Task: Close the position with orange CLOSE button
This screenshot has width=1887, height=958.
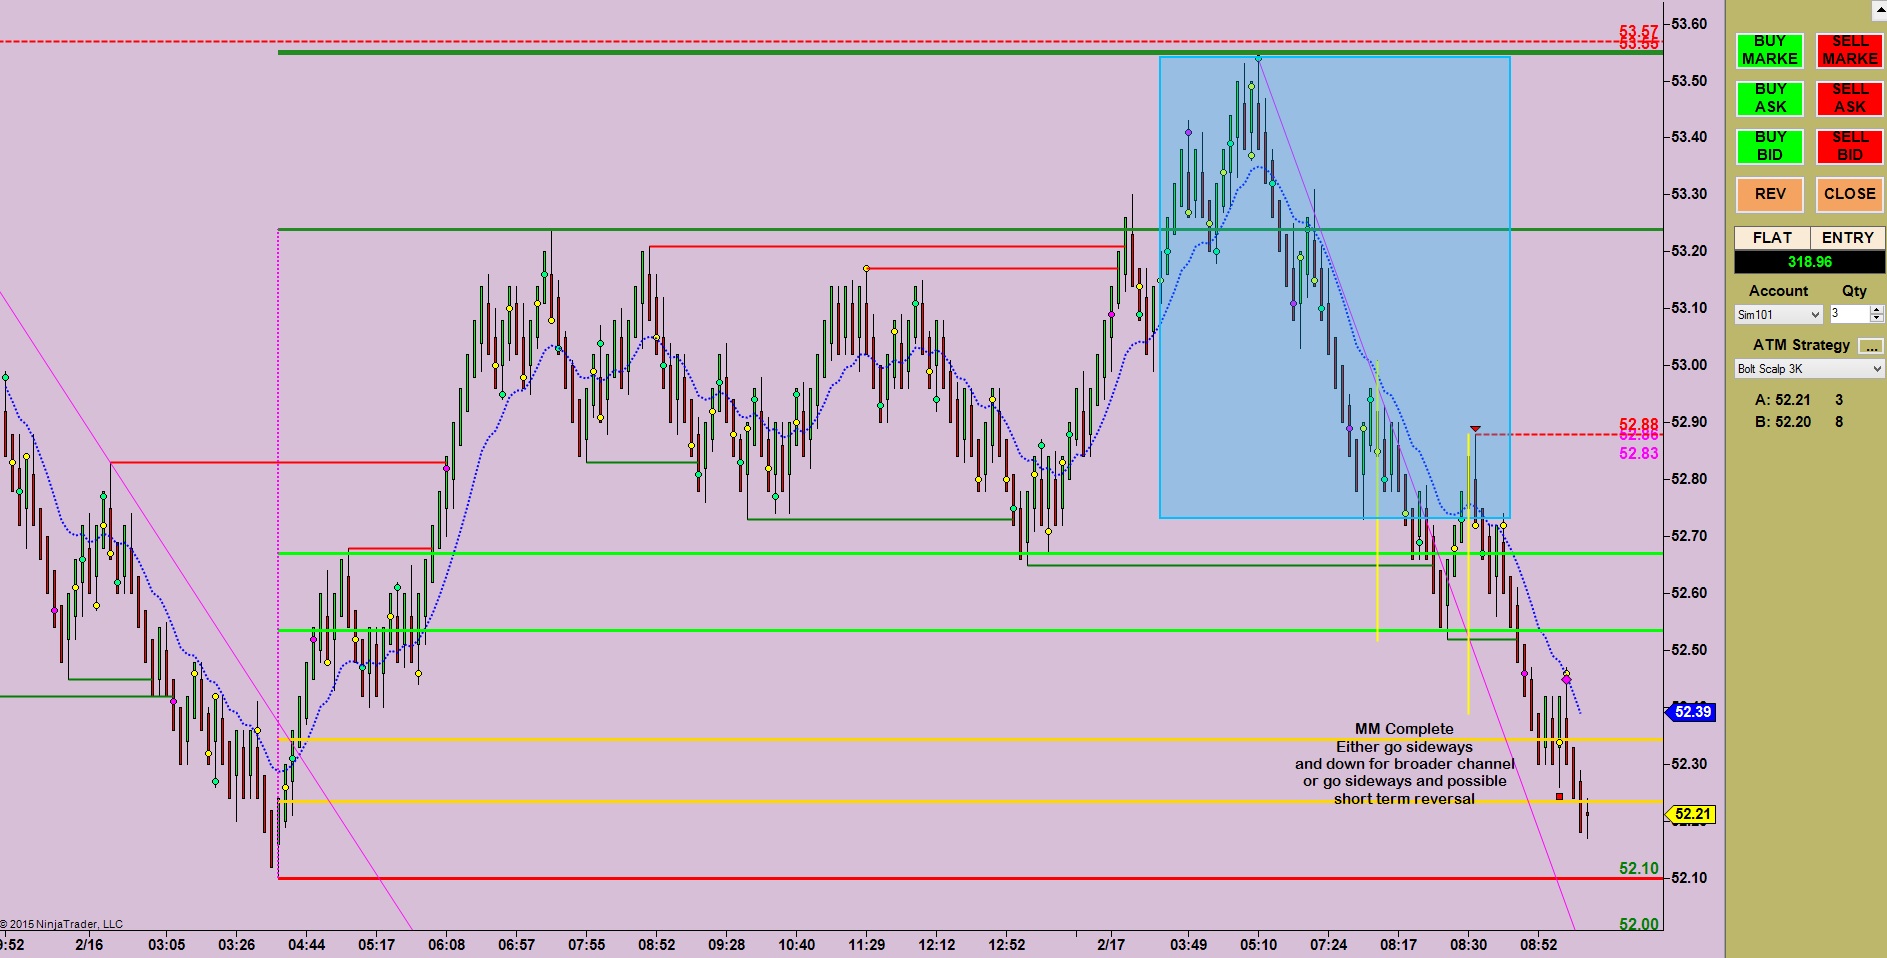Action: coord(1849,194)
